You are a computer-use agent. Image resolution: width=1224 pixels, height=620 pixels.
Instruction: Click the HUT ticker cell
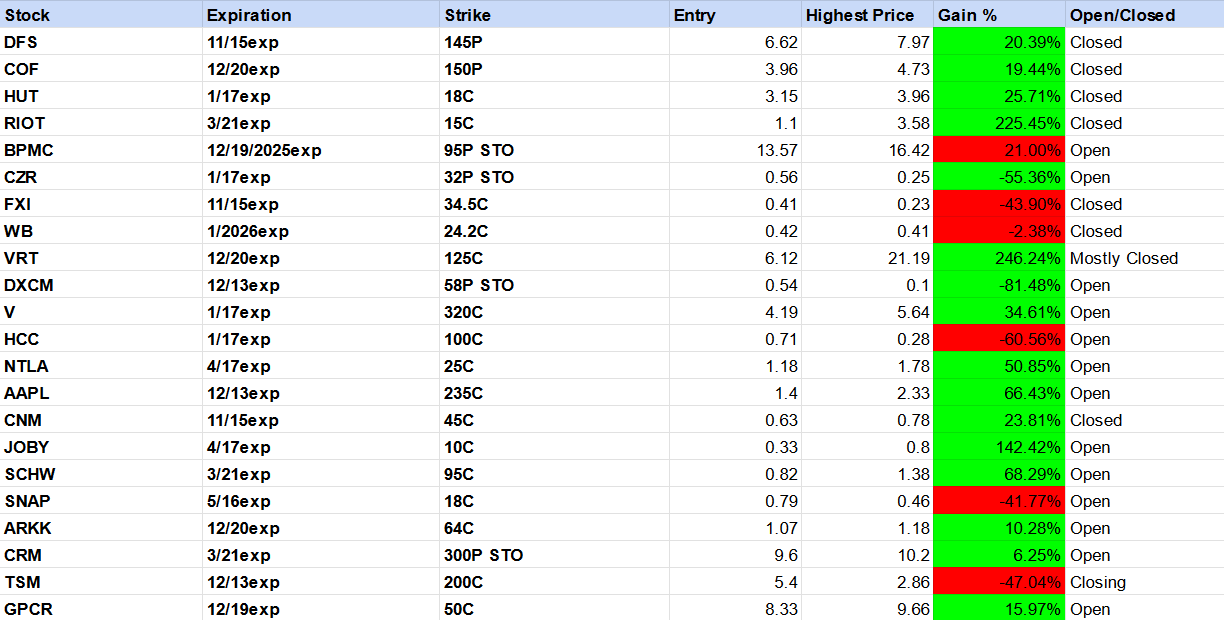(x=101, y=96)
